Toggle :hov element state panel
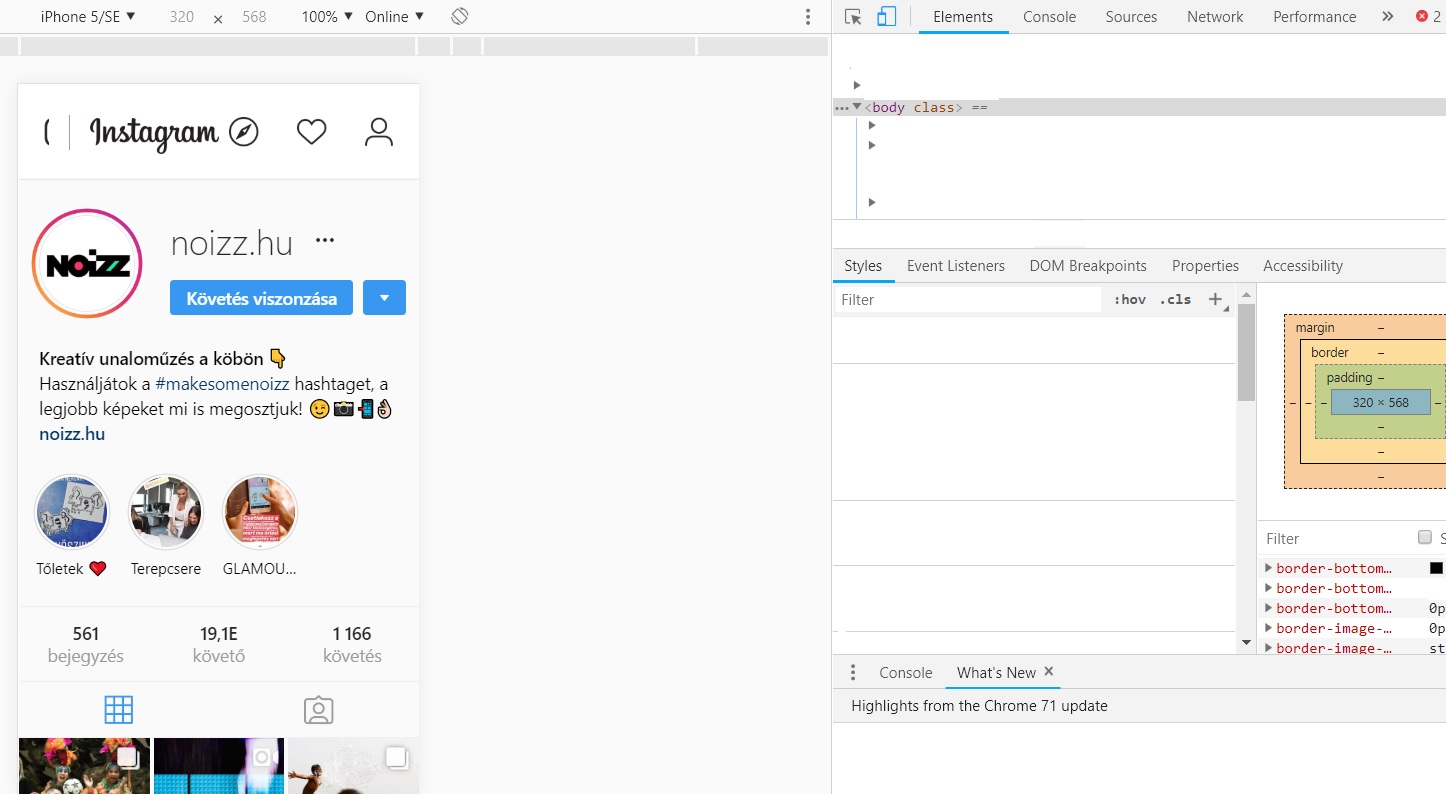 [1130, 299]
